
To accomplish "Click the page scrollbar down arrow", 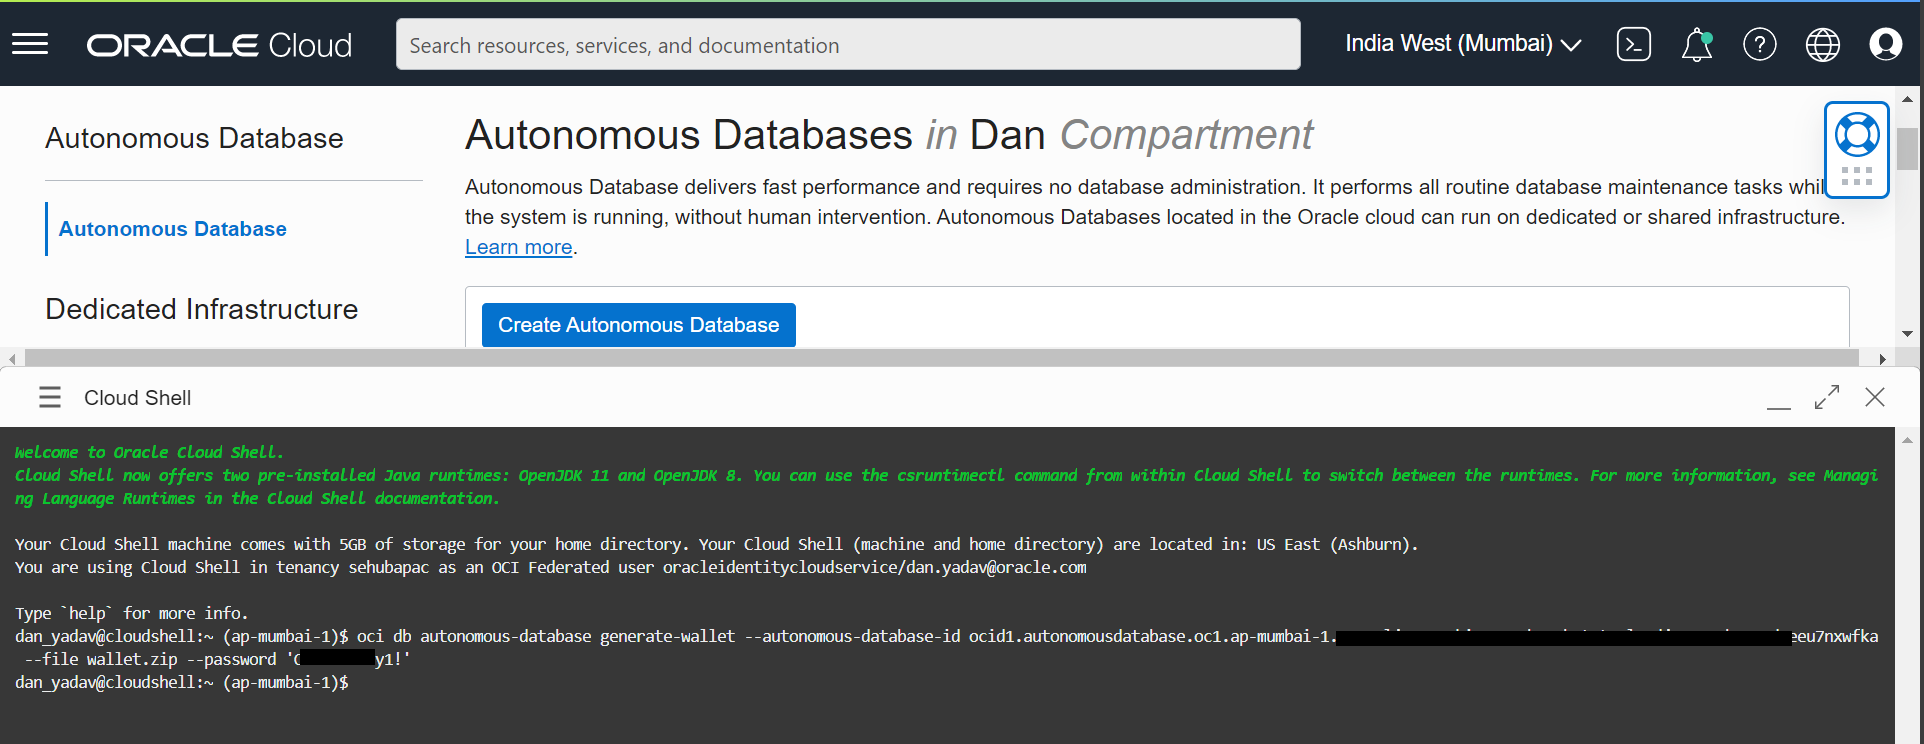I will click(x=1907, y=334).
